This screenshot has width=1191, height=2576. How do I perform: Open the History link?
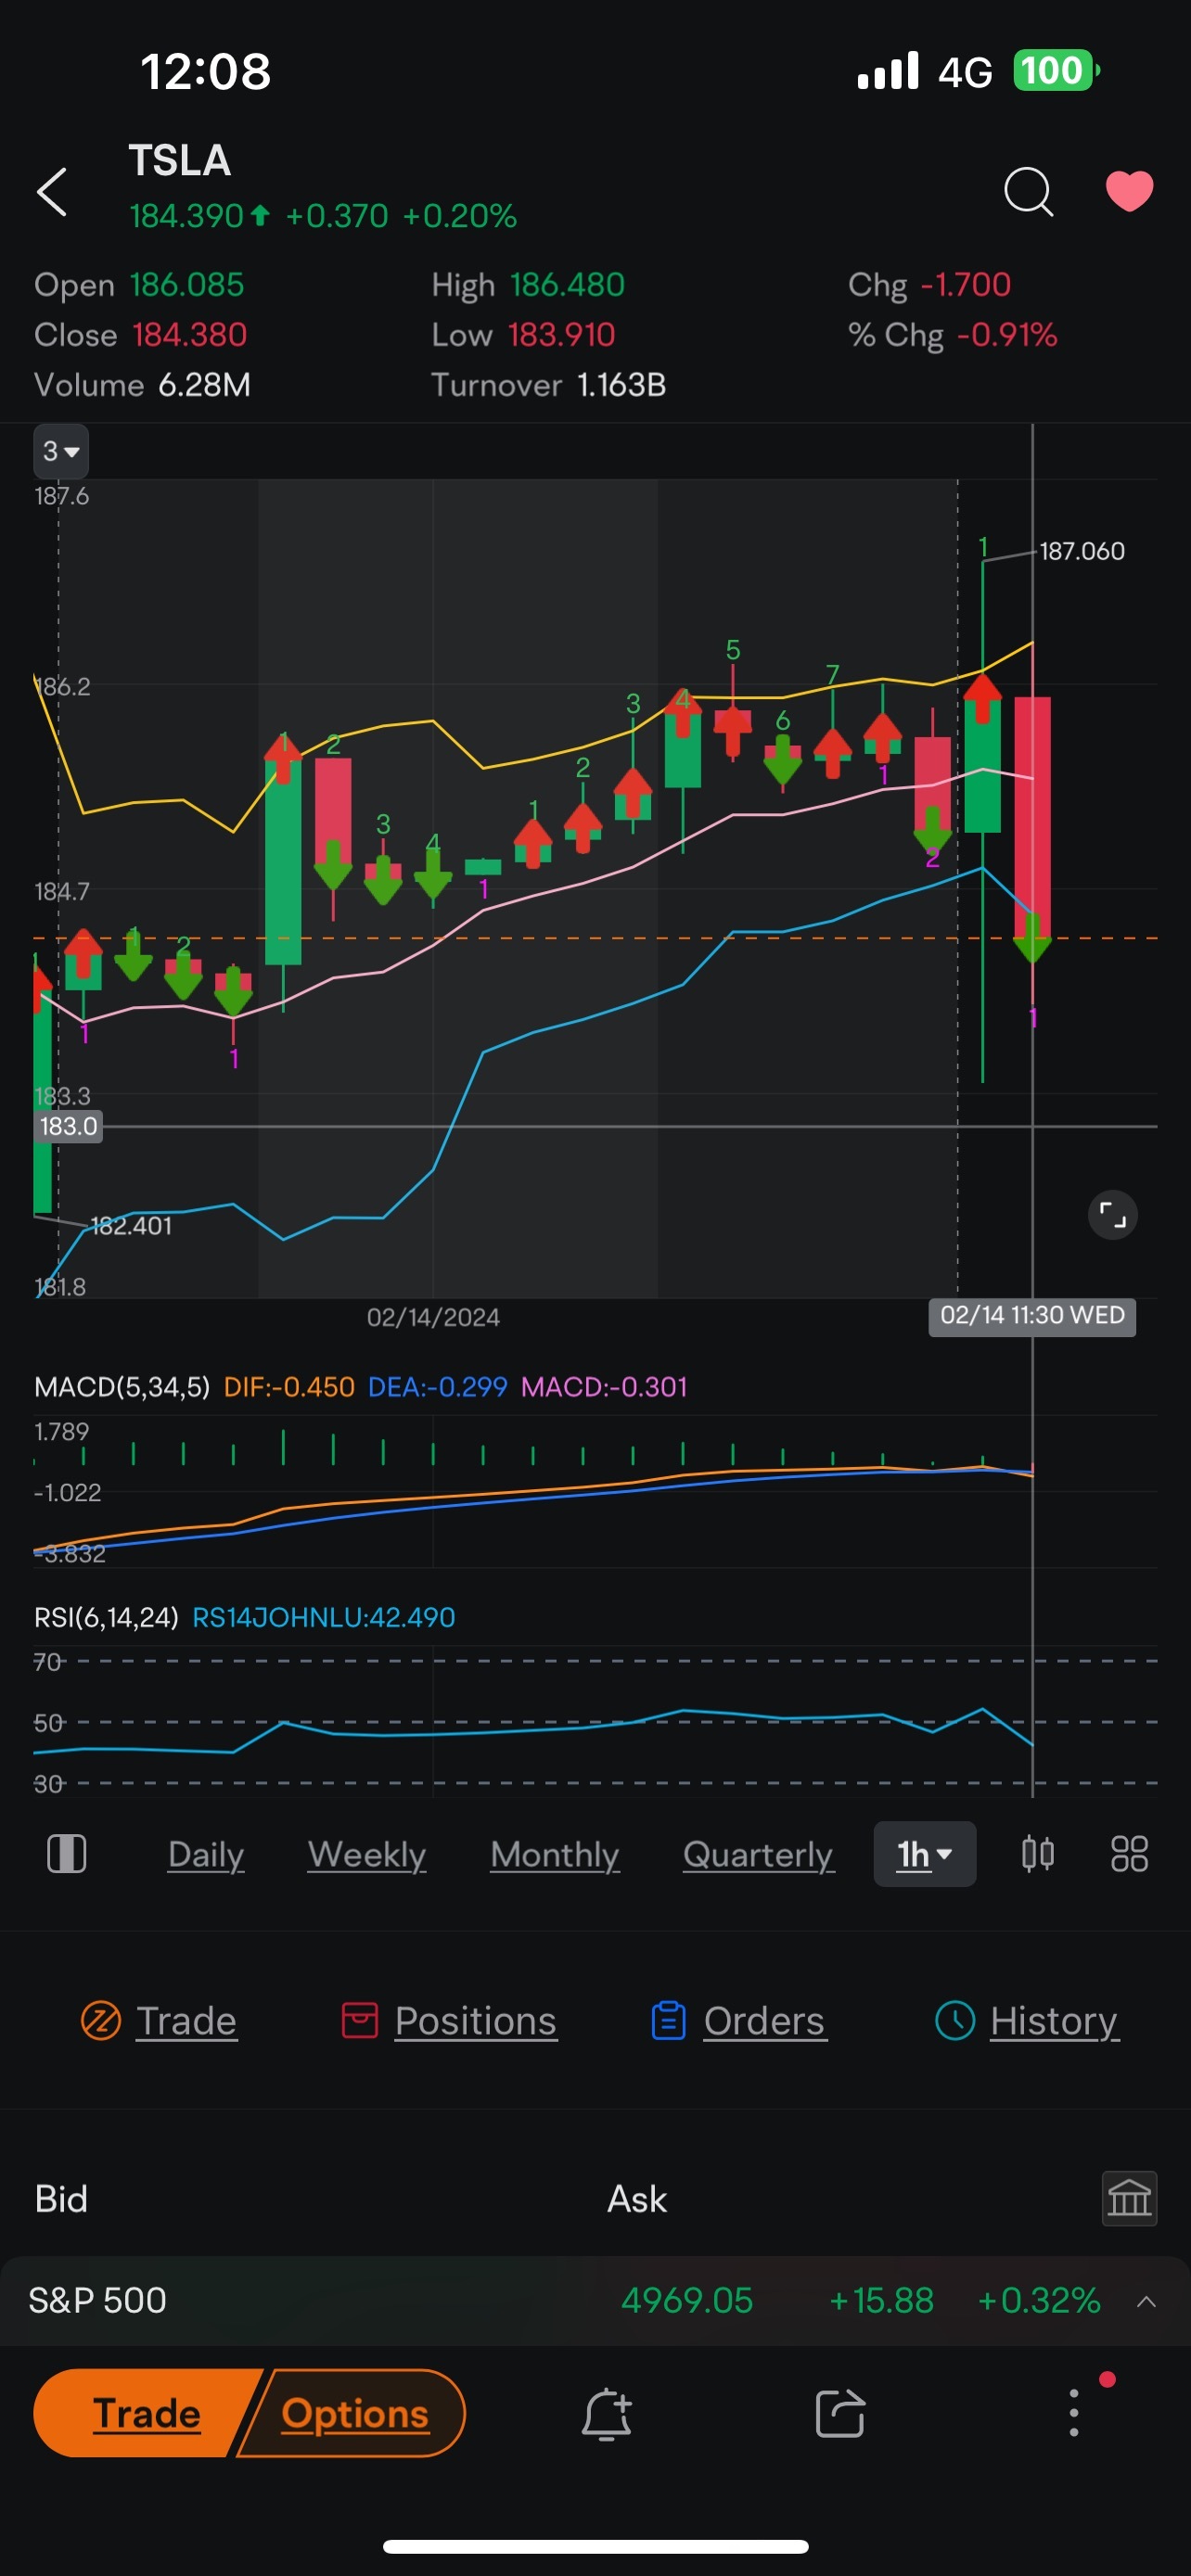tap(1027, 2021)
